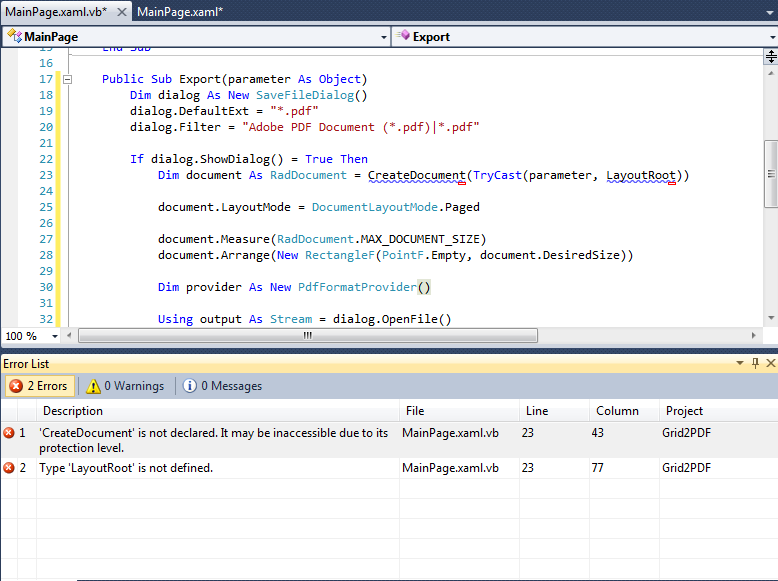Switch to the MainPage.xaml tab
The width and height of the screenshot is (778, 581).
coord(180,12)
